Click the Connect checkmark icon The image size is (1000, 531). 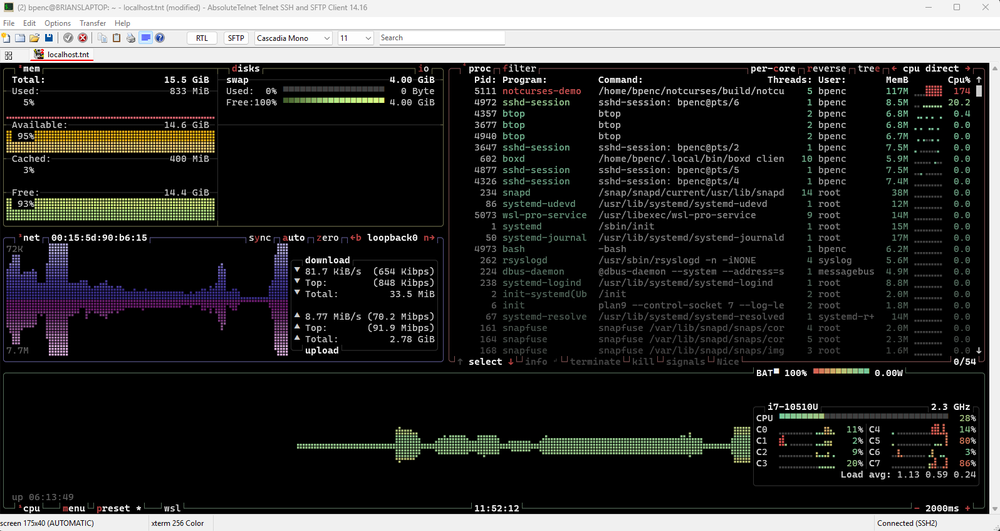(x=68, y=38)
